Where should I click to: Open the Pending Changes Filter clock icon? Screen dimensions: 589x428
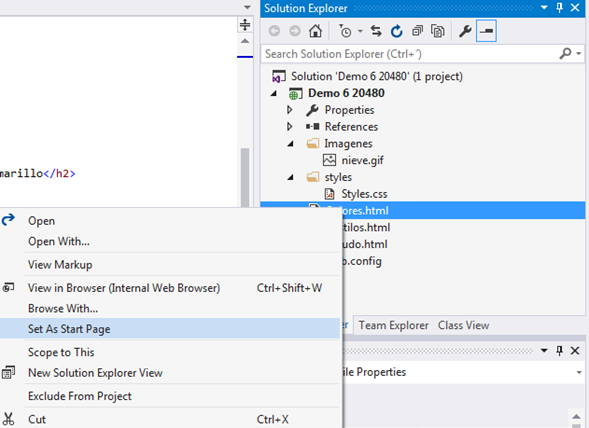coord(345,32)
